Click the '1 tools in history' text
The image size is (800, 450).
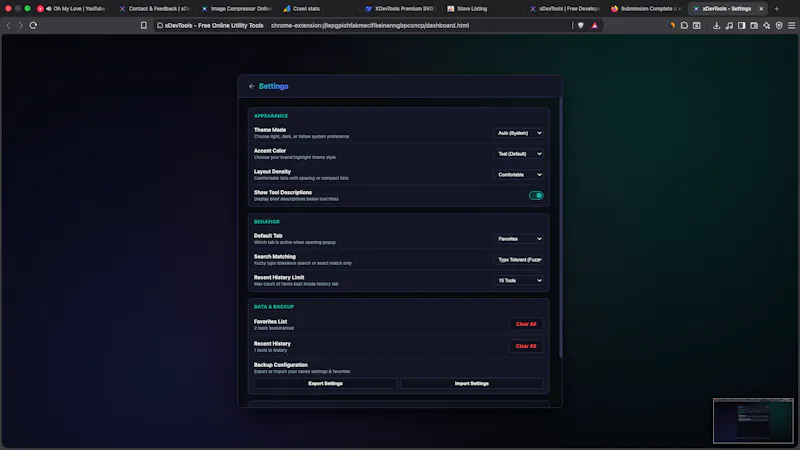click(270, 350)
